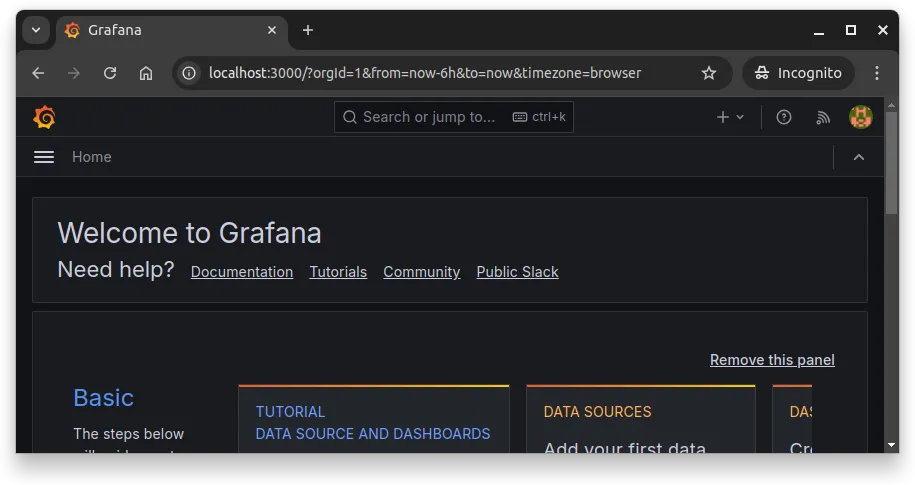The width and height of the screenshot is (915, 485).
Task: Open a new browser tab
Action: coord(308,30)
